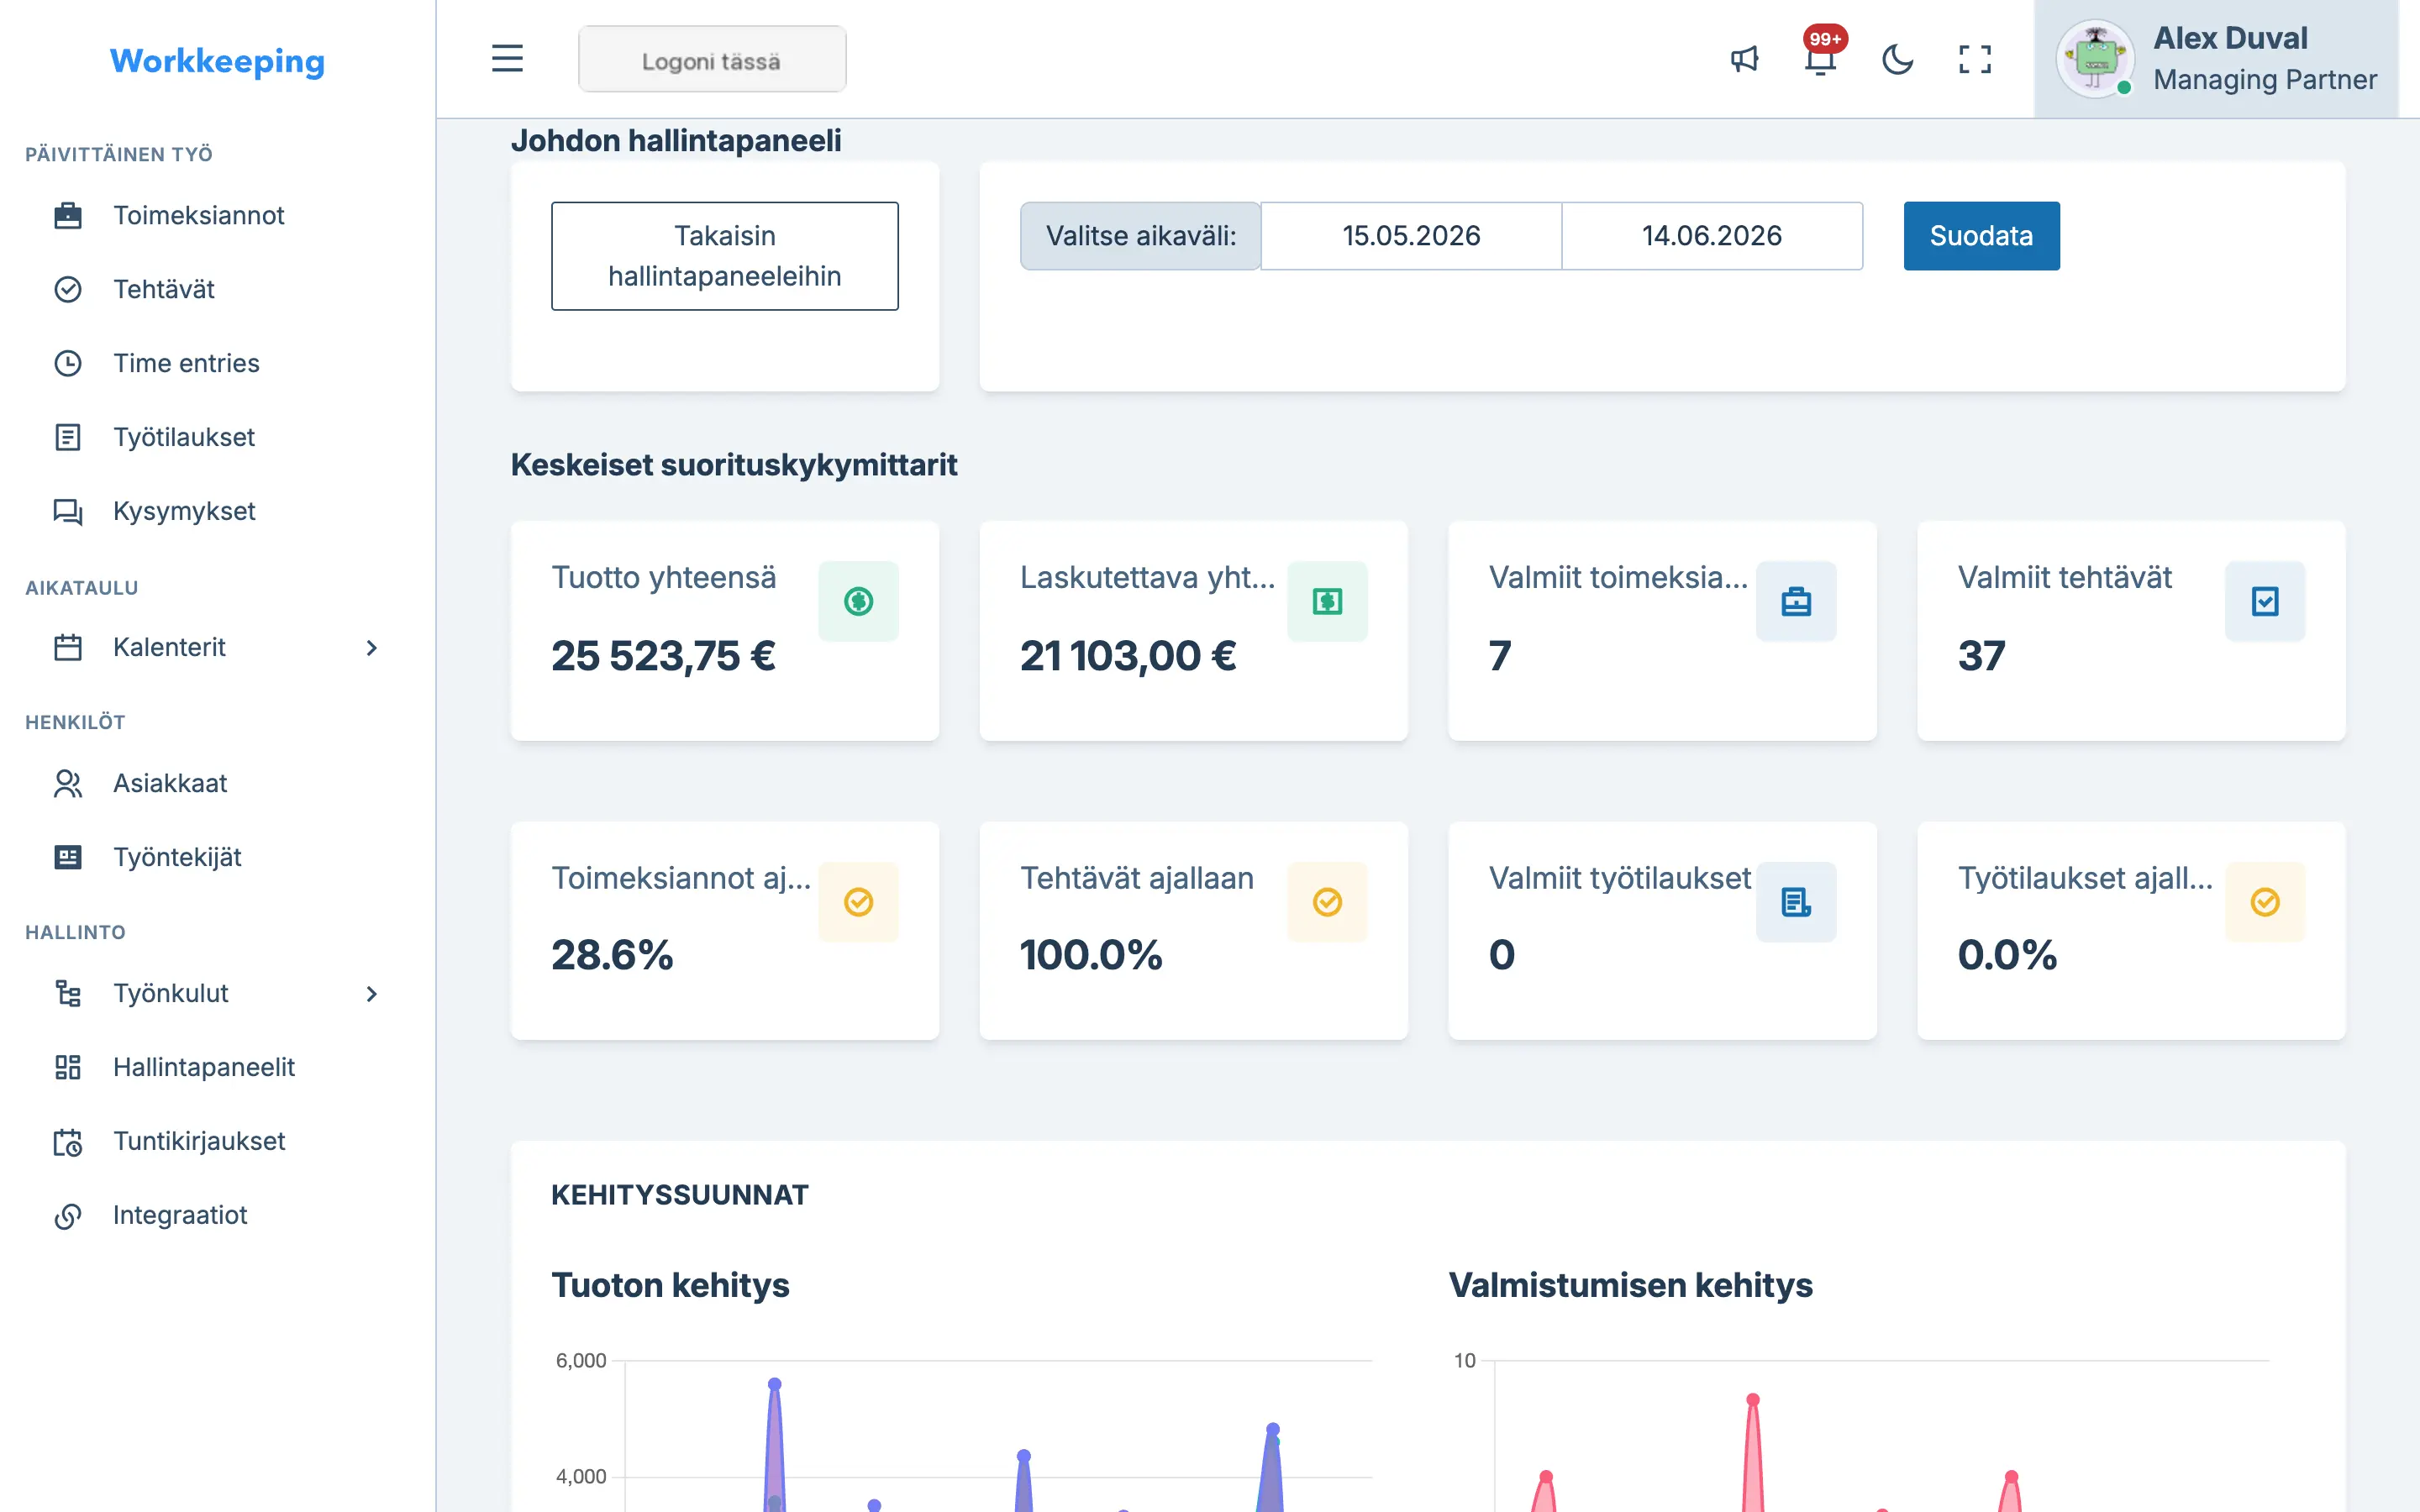Viewport: 2420px width, 1512px height.
Task: Click the Työntekijät sidebar icon
Action: point(68,857)
